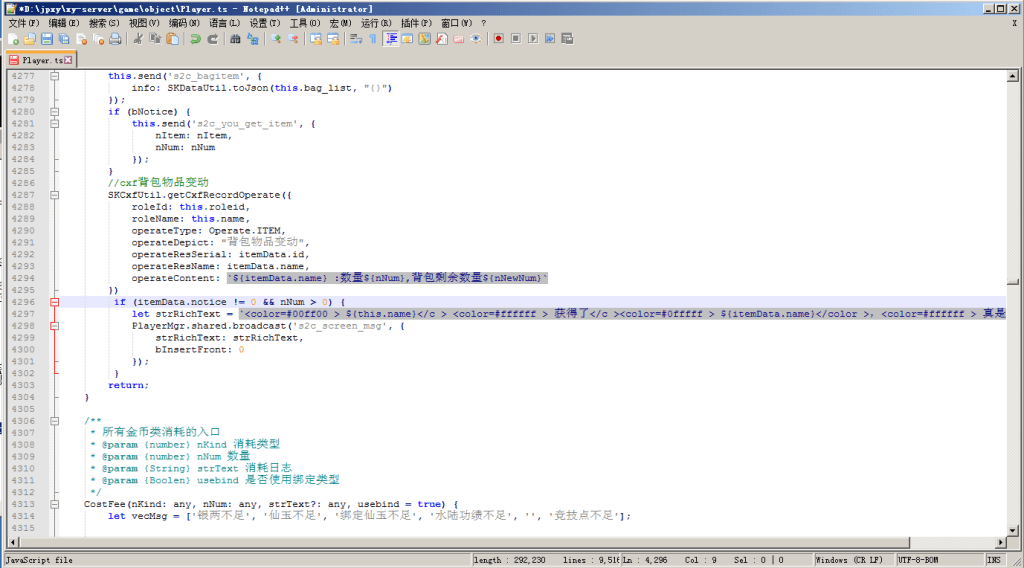
Task: Open the 编辑(E) menu
Action: [x=63, y=23]
